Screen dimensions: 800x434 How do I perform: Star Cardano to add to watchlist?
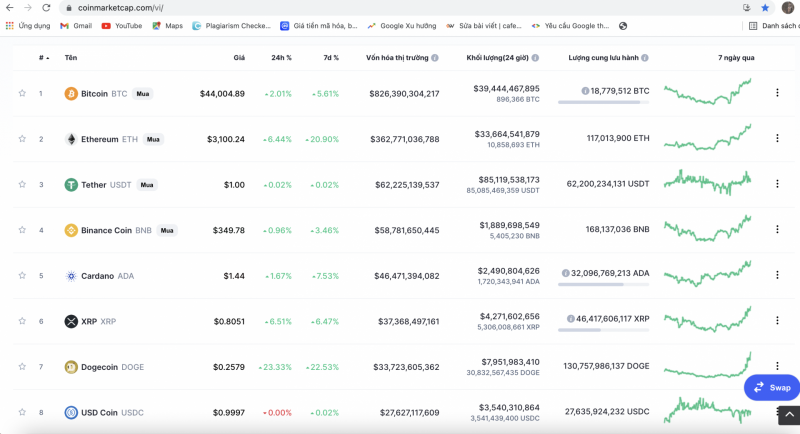coord(22,275)
